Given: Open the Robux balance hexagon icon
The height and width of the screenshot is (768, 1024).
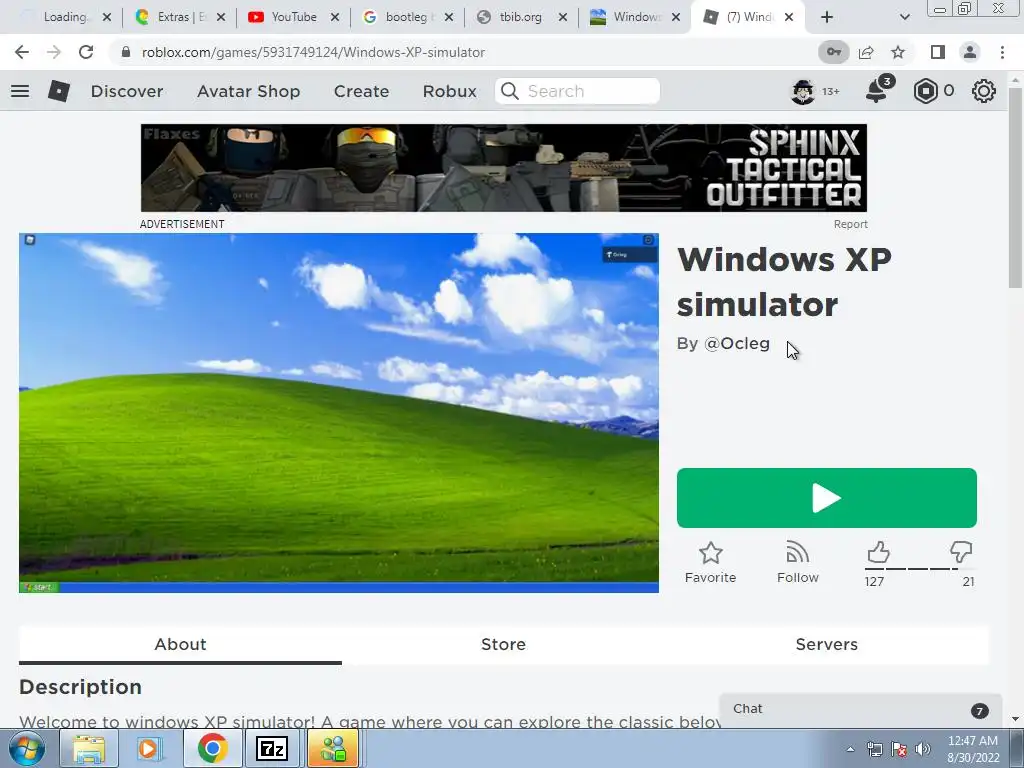Looking at the screenshot, I should 925,91.
